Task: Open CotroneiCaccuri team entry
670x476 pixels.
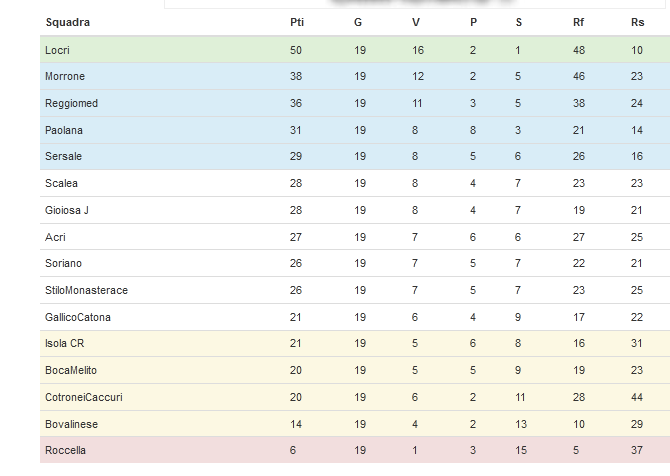Action: click(84, 397)
